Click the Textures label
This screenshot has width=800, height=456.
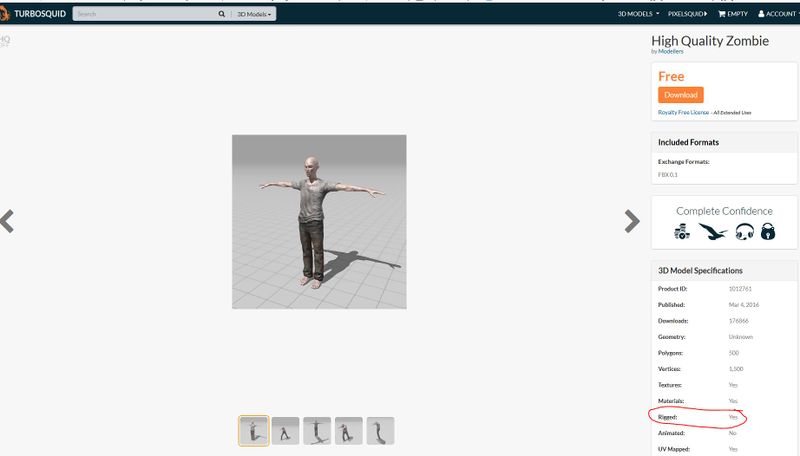[669, 385]
